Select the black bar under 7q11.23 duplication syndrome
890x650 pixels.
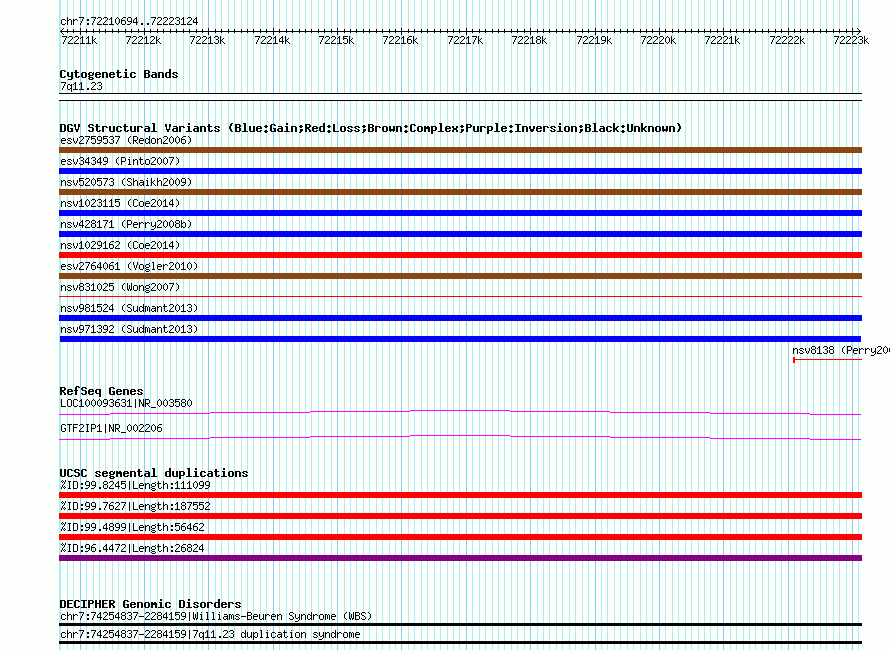pos(460,643)
